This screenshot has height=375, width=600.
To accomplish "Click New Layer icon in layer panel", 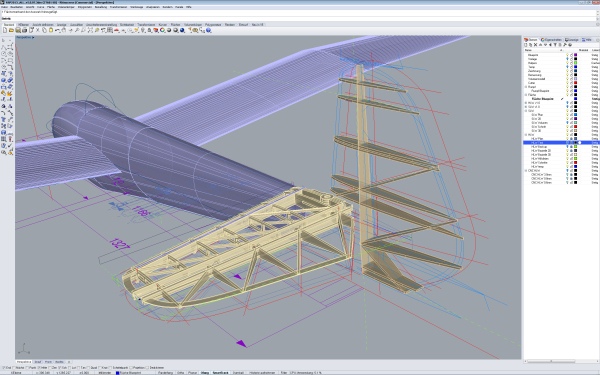I will (526, 45).
